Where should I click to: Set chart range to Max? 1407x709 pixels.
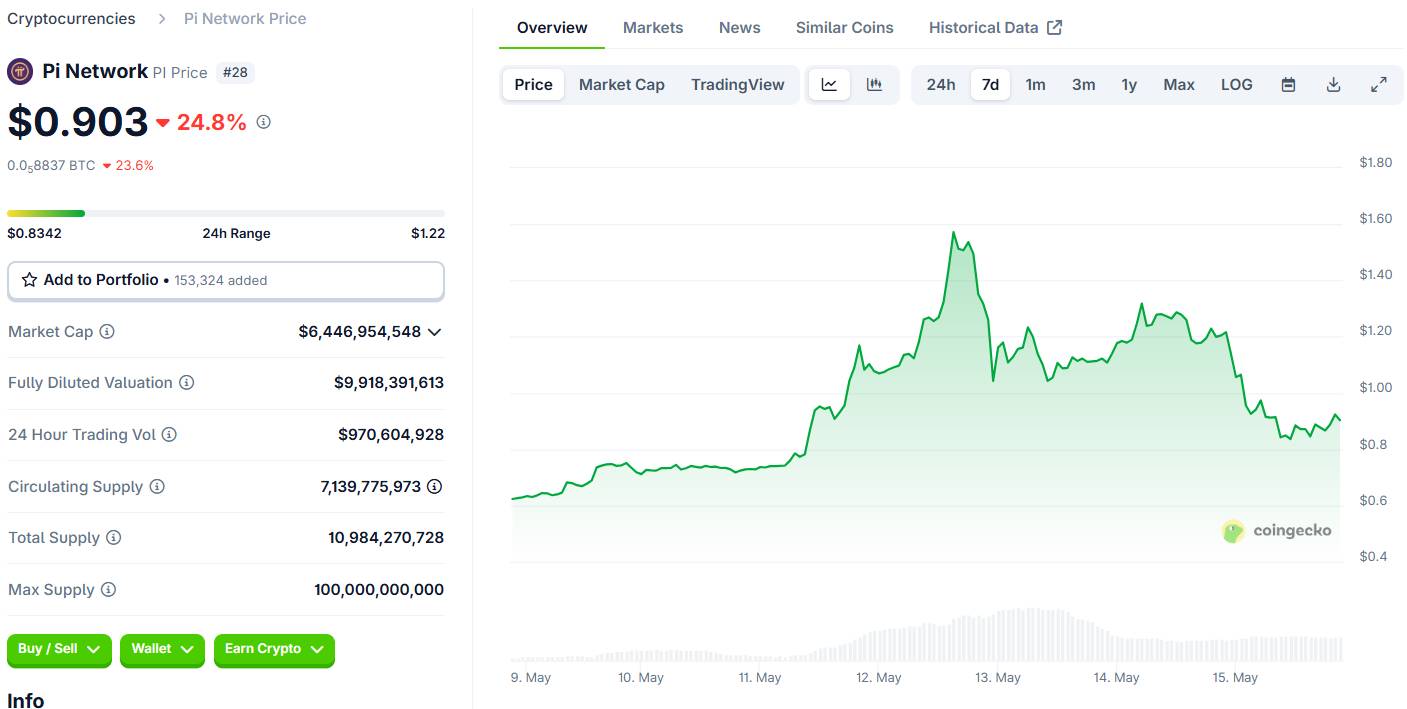[x=1179, y=85]
